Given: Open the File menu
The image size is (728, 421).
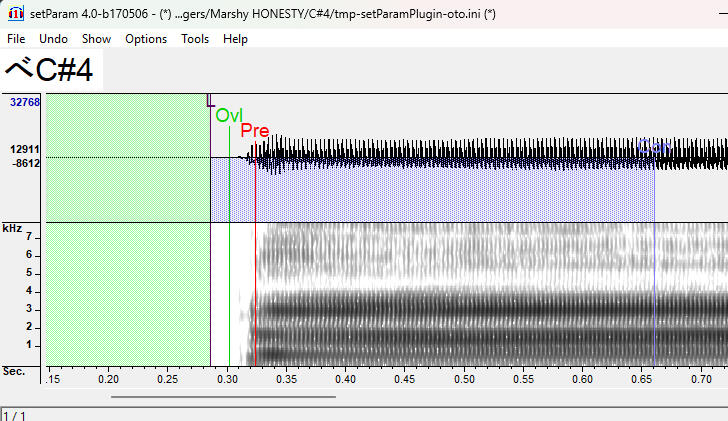Looking at the screenshot, I should click(x=16, y=39).
